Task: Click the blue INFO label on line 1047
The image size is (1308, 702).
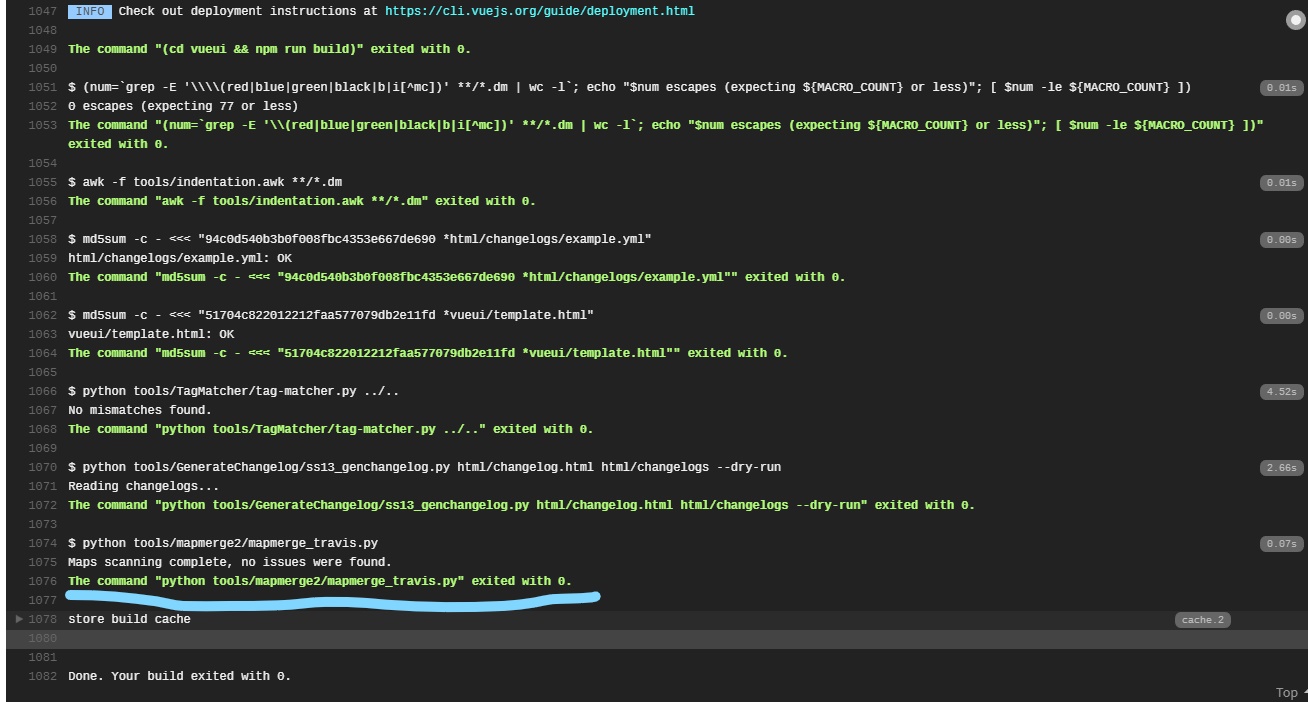Action: click(x=89, y=11)
